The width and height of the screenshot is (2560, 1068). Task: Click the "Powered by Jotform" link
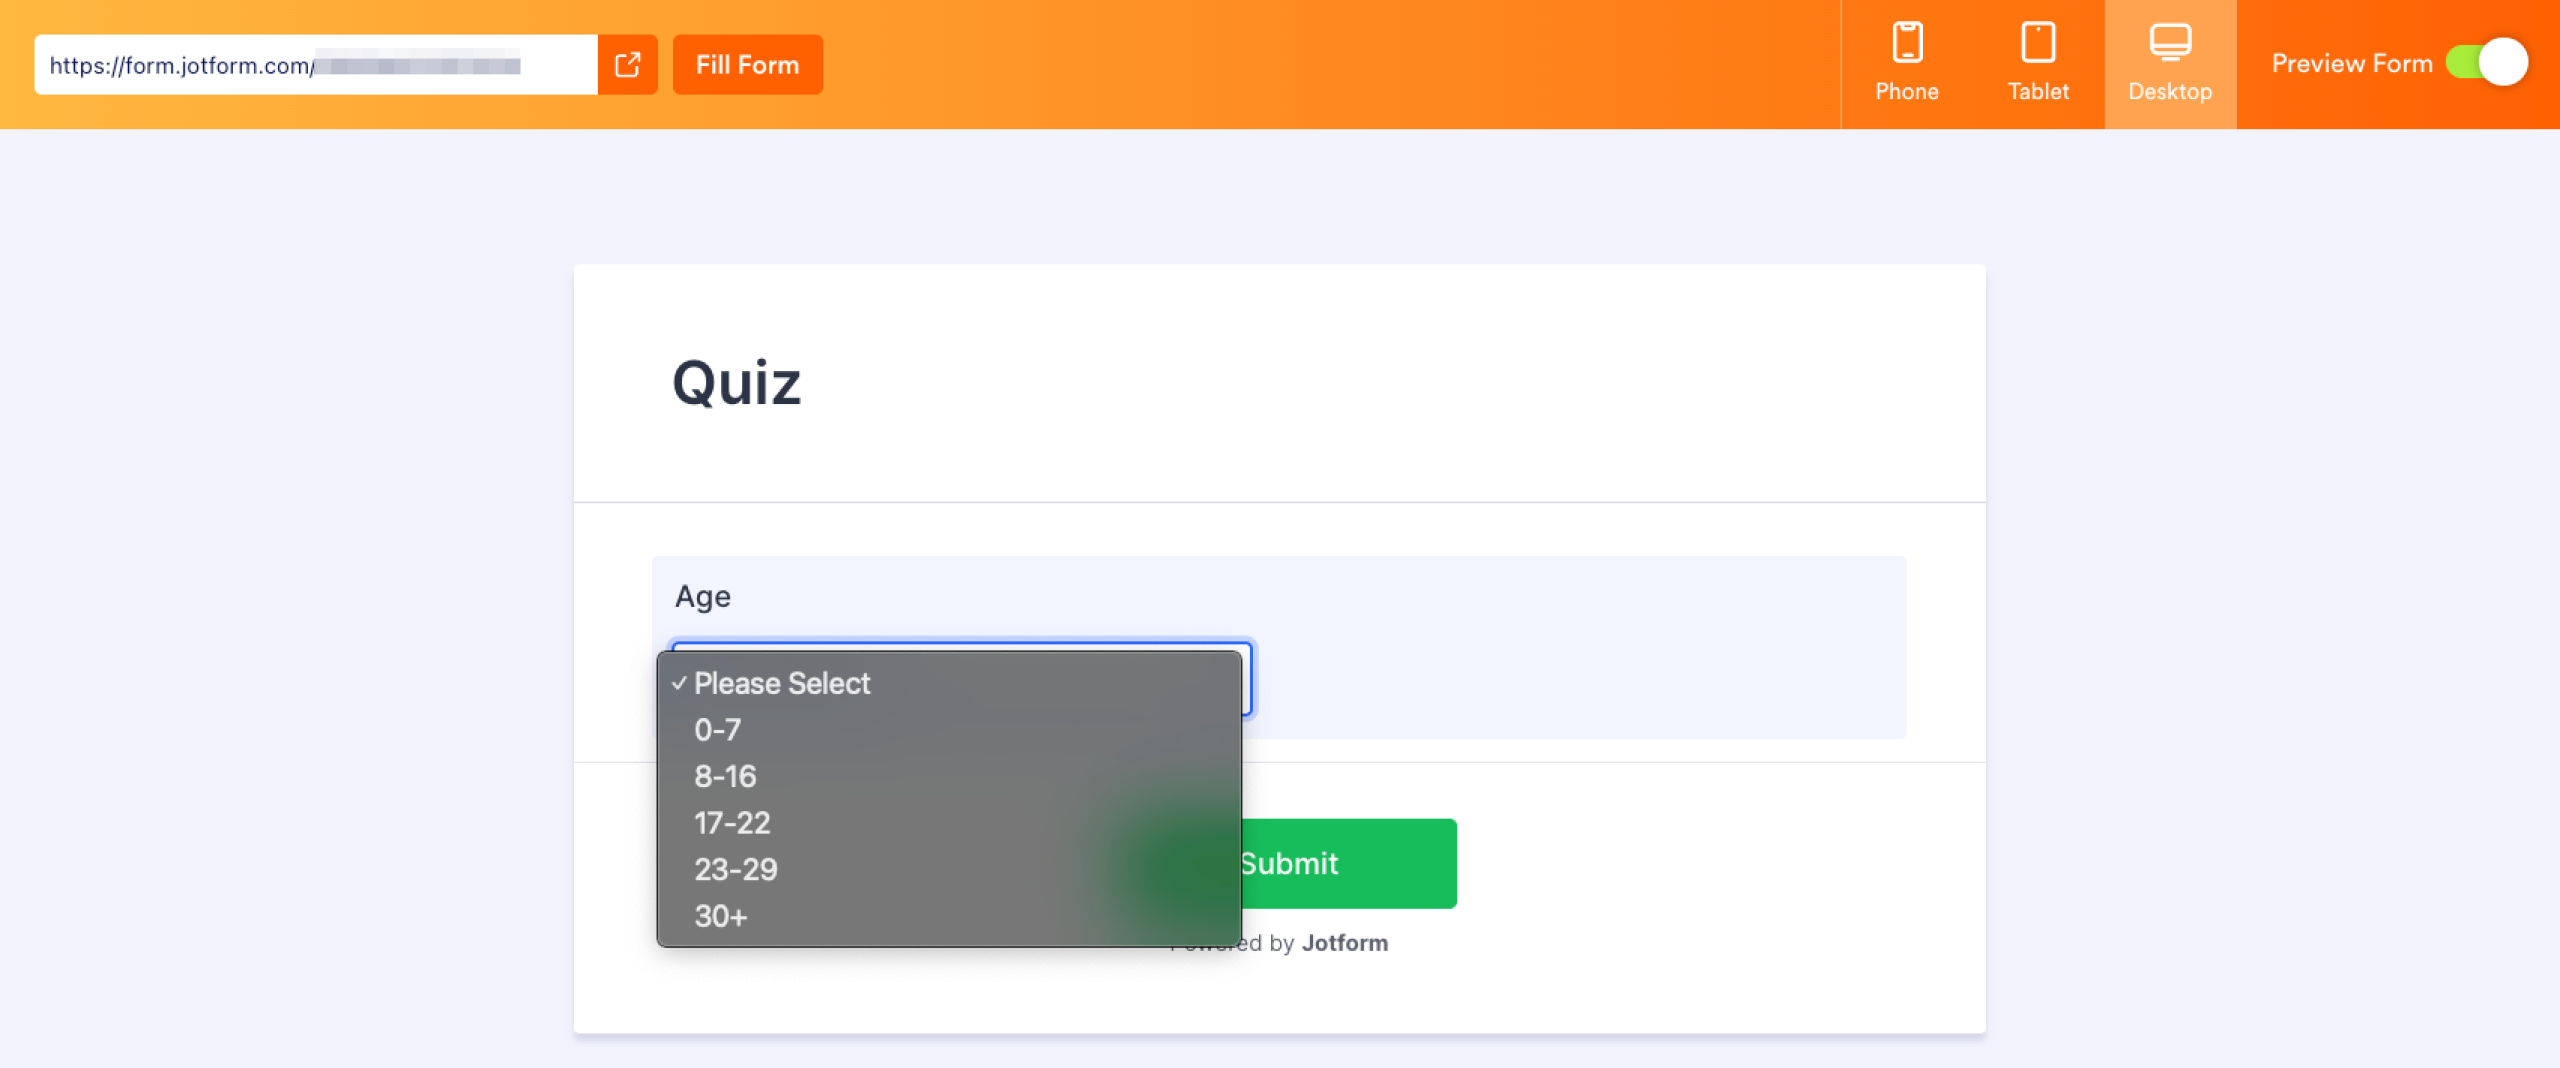(x=1345, y=941)
